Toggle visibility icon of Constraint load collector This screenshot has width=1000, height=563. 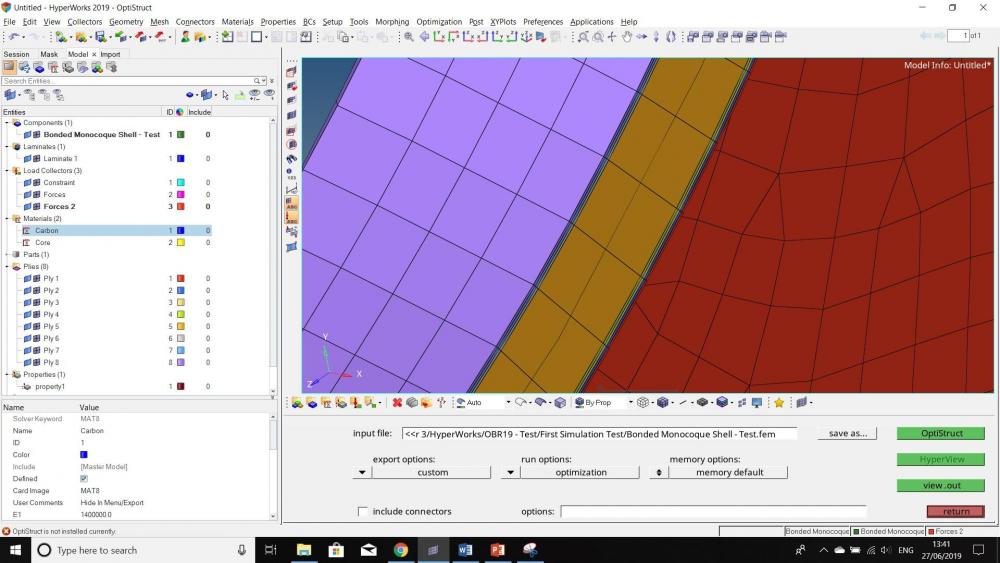coord(27,183)
